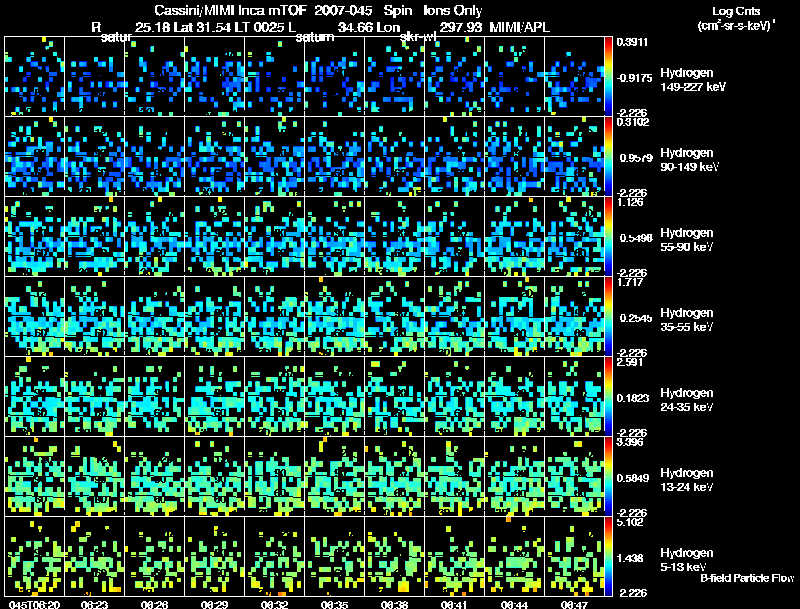The image size is (800, 609).
Task: Click the '06:41' time axis label
Action: click(x=454, y=604)
